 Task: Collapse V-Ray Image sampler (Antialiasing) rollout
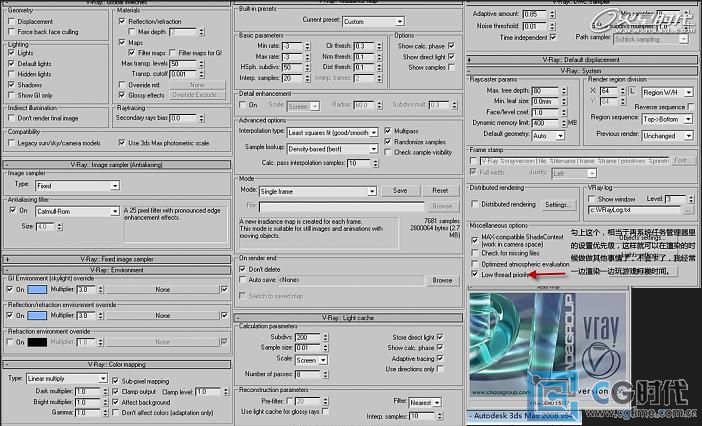[x=117, y=165]
